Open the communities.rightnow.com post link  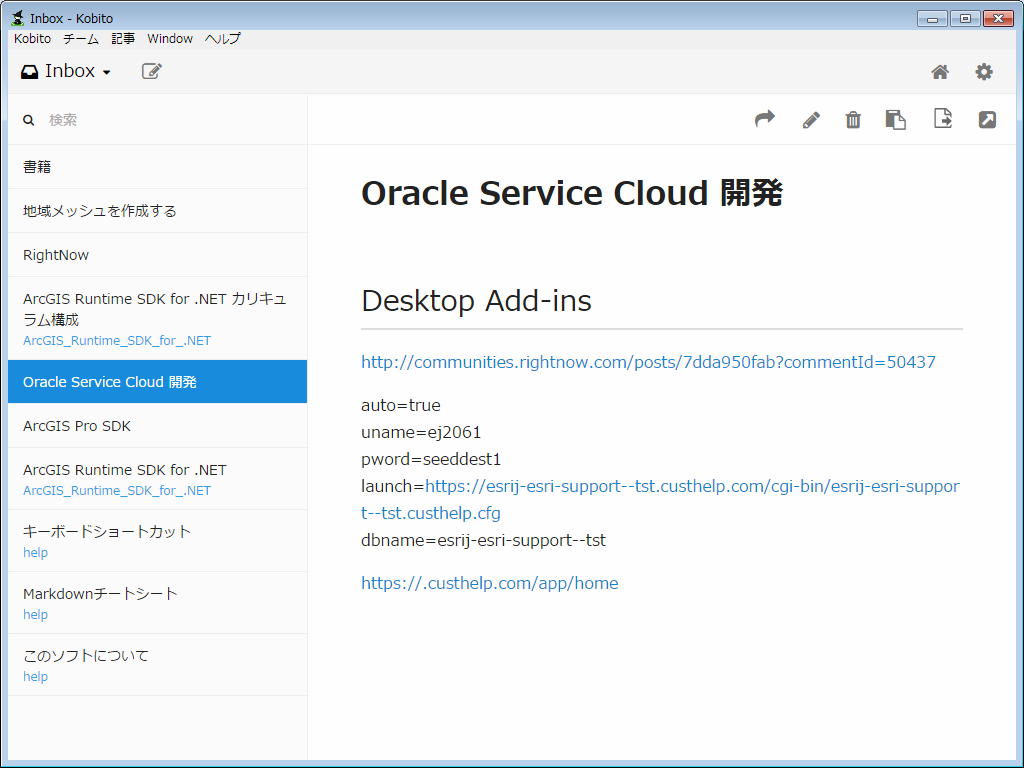(x=648, y=362)
